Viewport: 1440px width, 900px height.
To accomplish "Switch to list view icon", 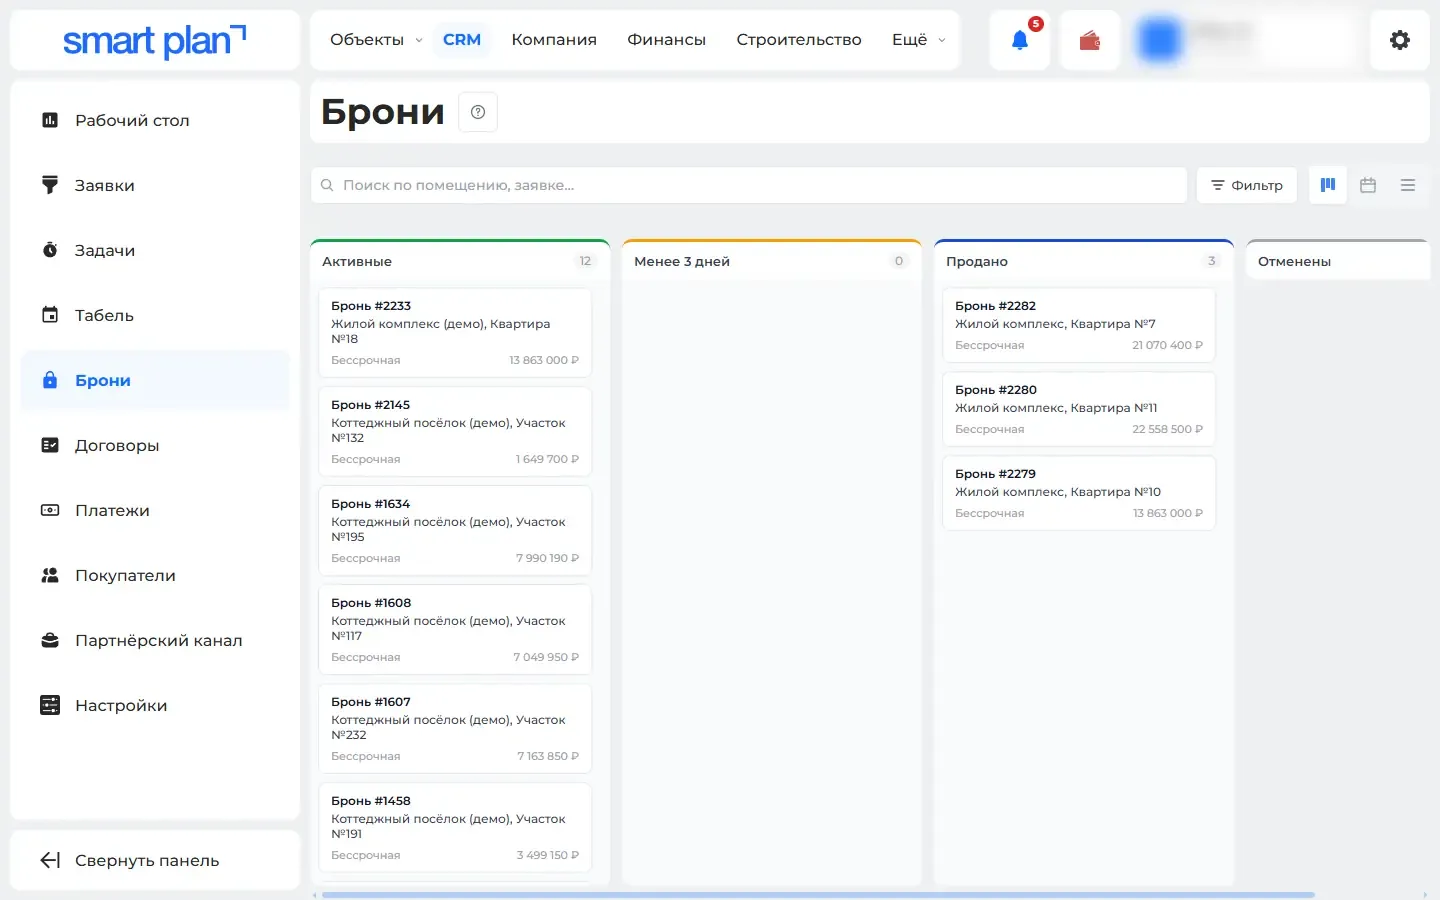I will click(x=1408, y=185).
